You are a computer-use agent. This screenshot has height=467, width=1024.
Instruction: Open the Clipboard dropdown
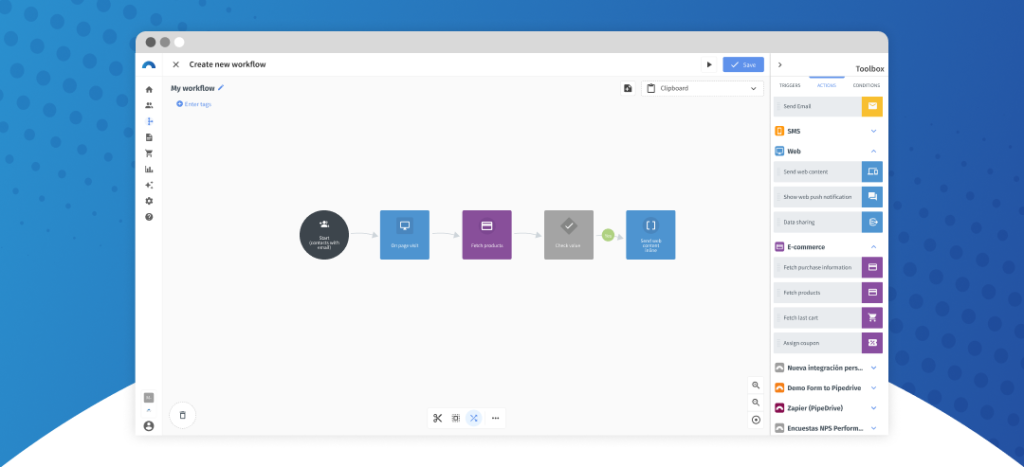coord(702,88)
